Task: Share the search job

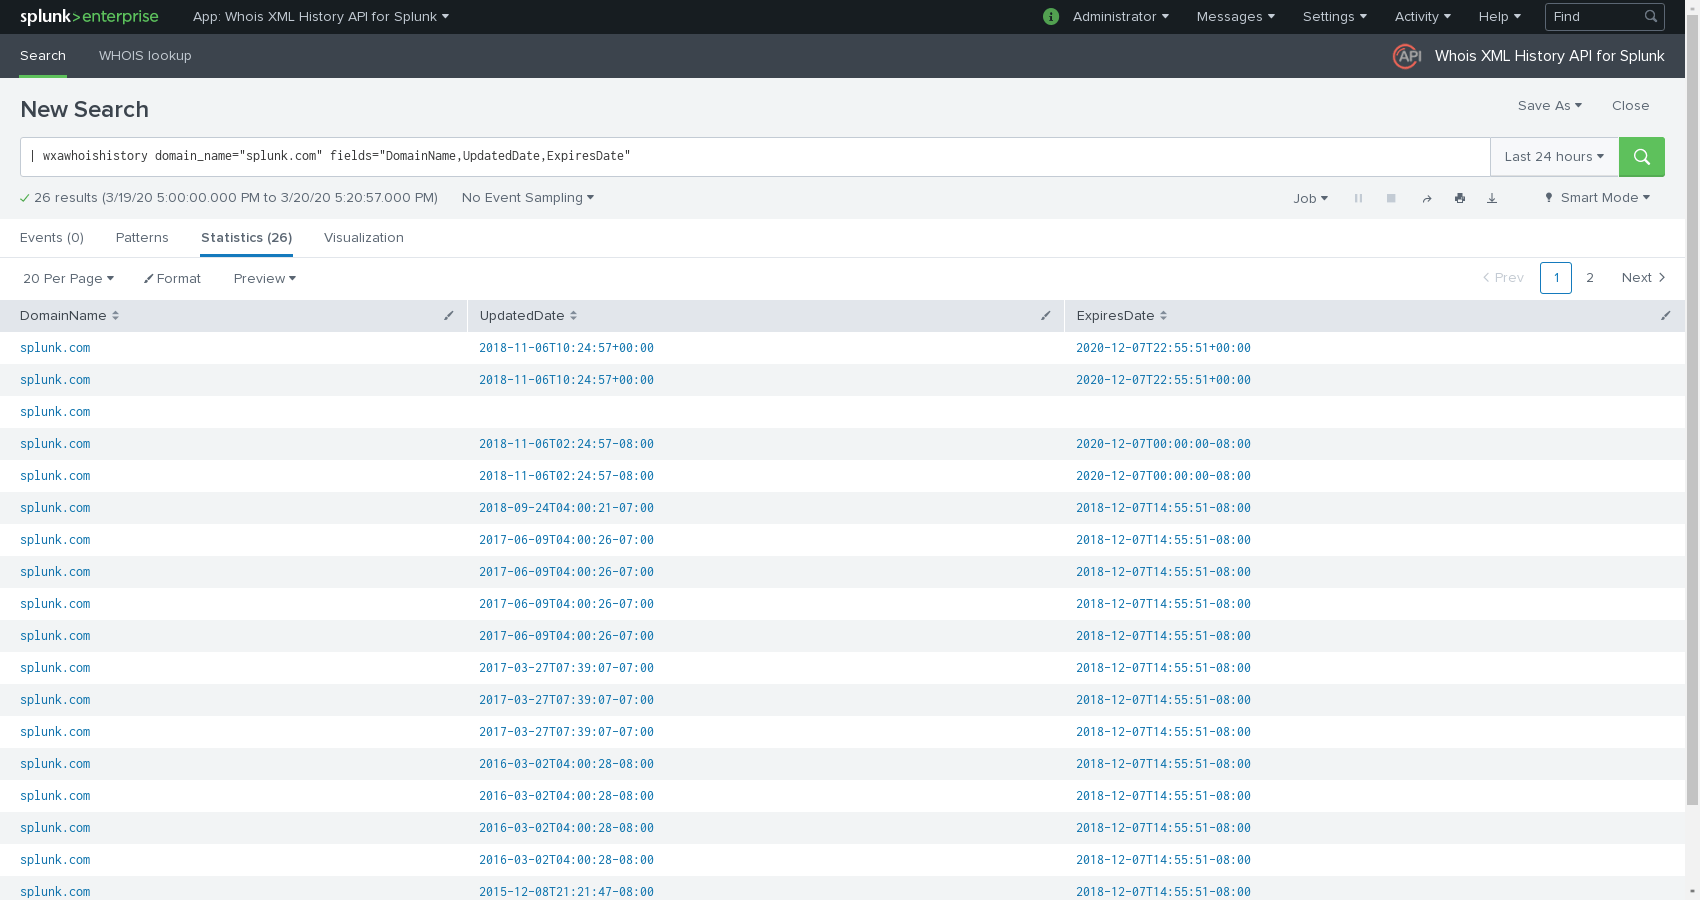Action: coord(1427,198)
